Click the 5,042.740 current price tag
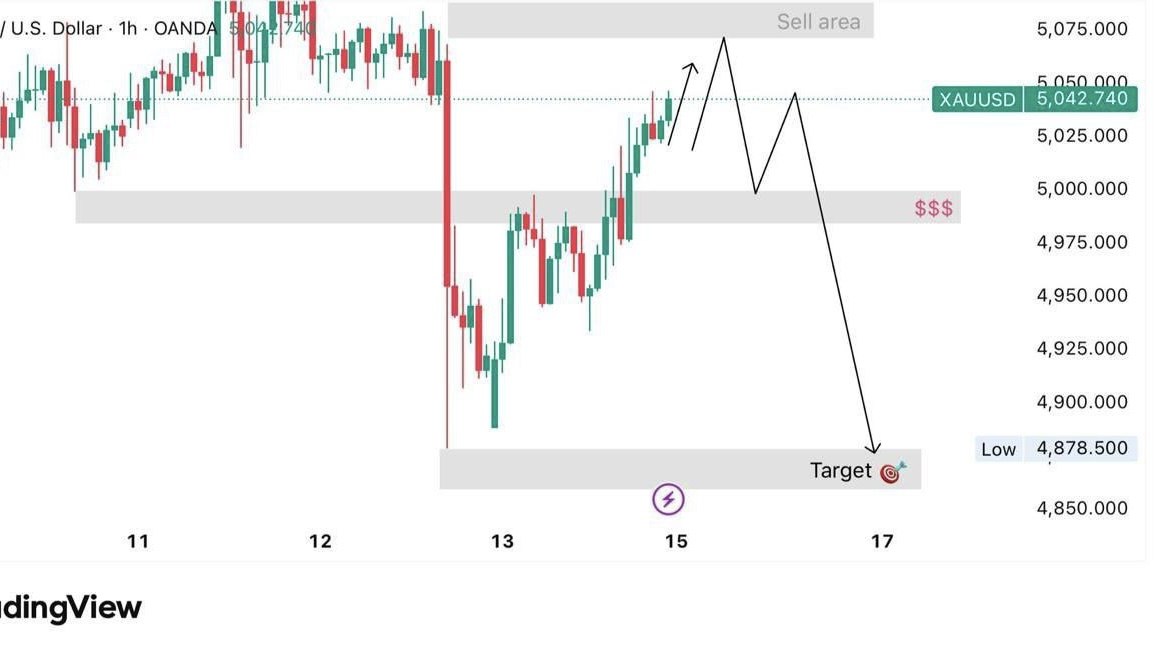Viewport: 1161px width, 653px height. click(x=1081, y=98)
